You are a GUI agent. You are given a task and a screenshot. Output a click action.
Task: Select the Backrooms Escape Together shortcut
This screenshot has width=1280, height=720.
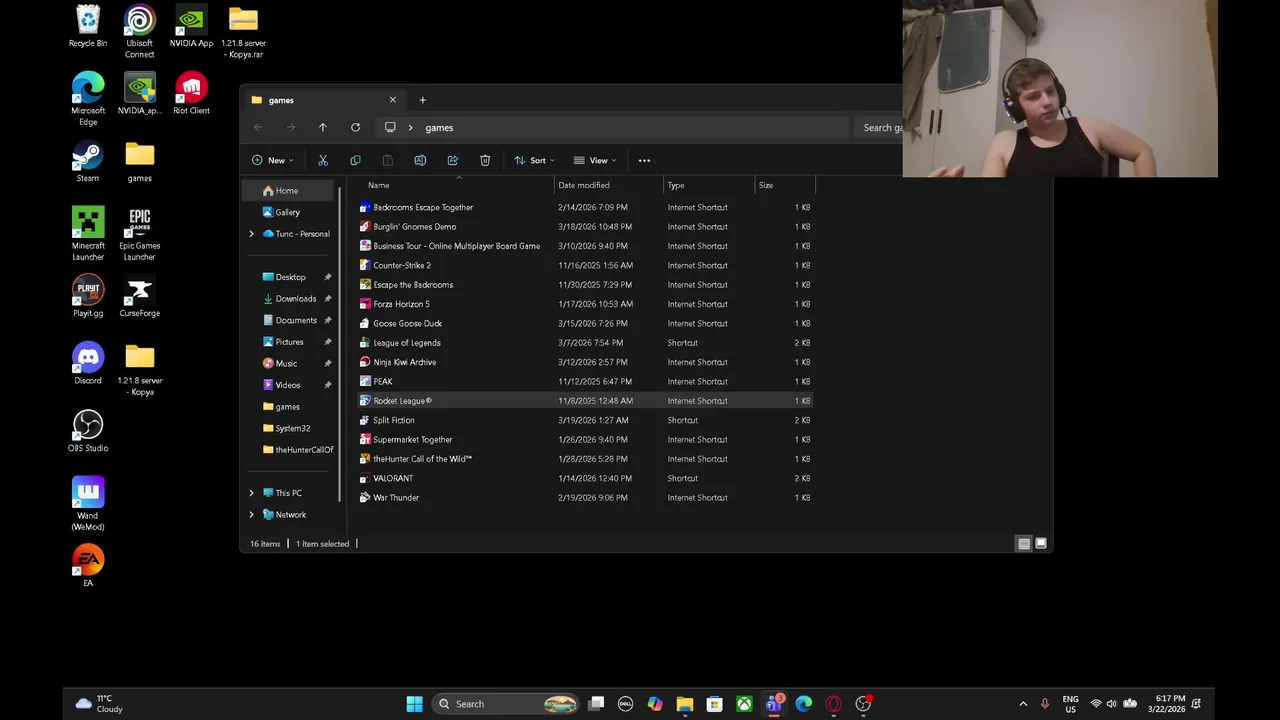coord(585,207)
